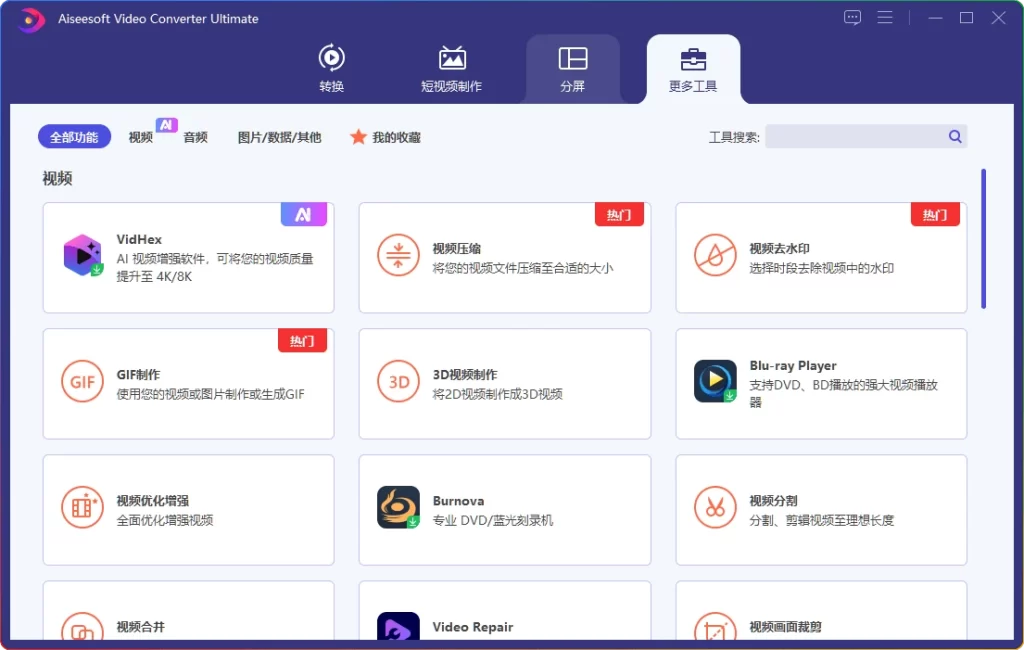Click the 视频分割 scissors icon

pyautogui.click(x=715, y=507)
